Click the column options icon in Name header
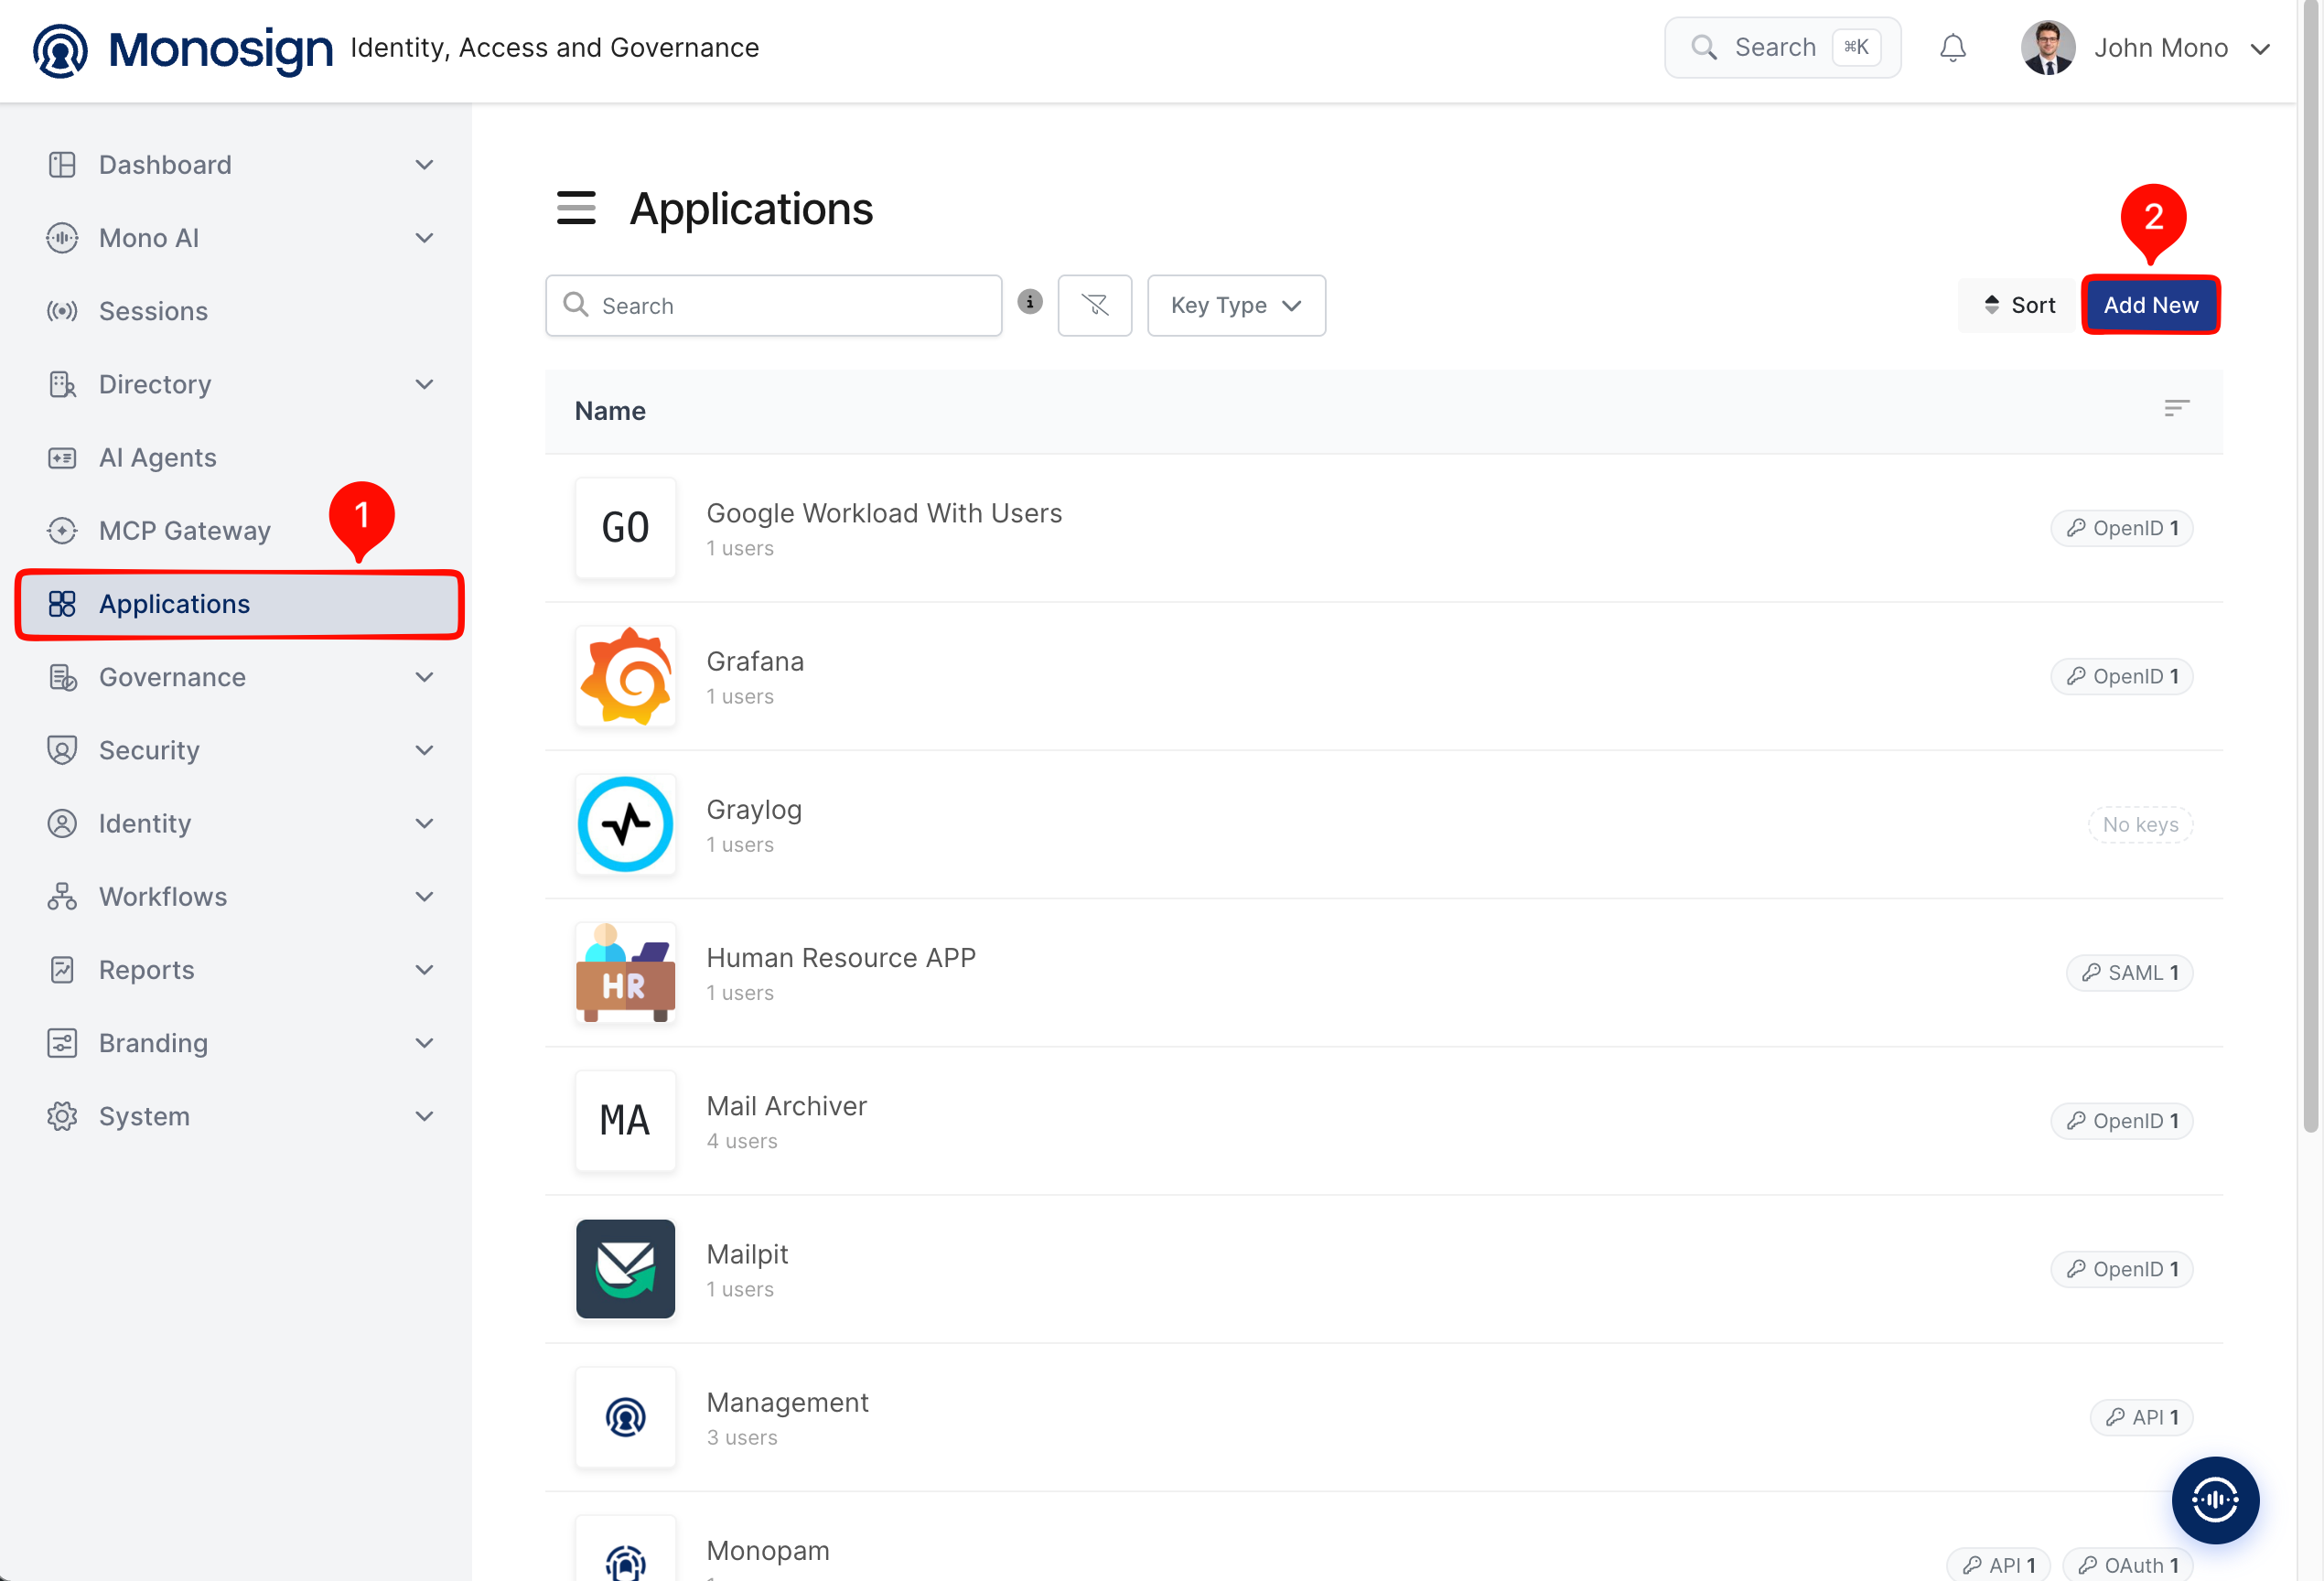 [2176, 409]
